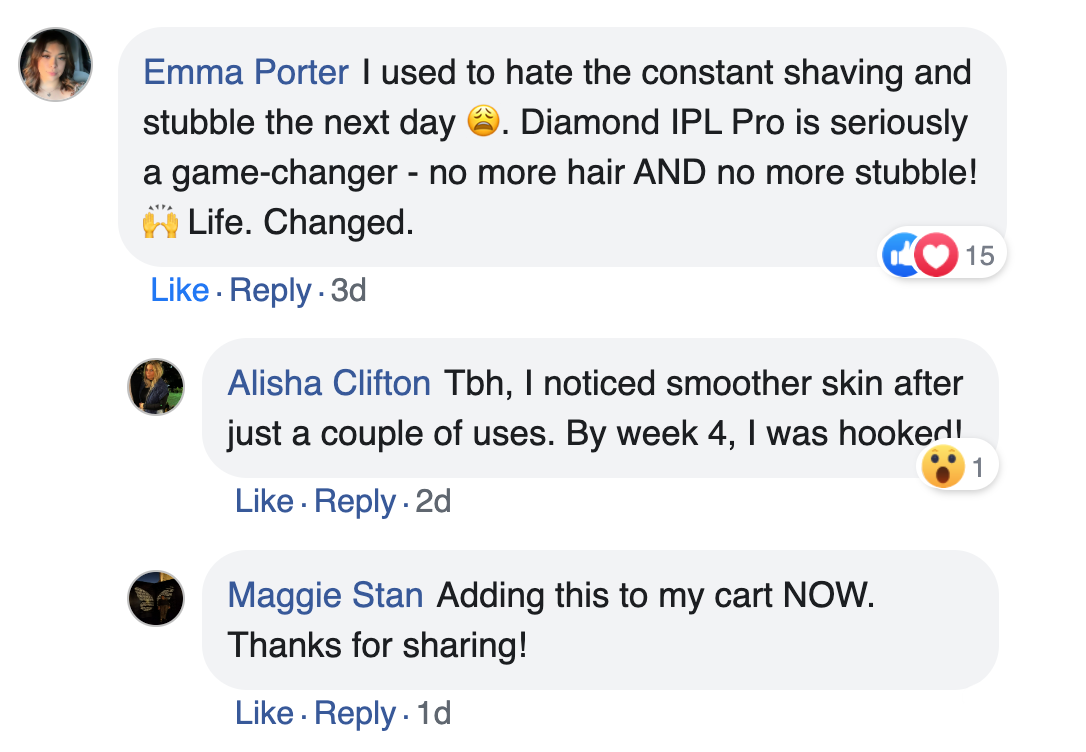Click the weary face emoji in comment

tap(483, 123)
